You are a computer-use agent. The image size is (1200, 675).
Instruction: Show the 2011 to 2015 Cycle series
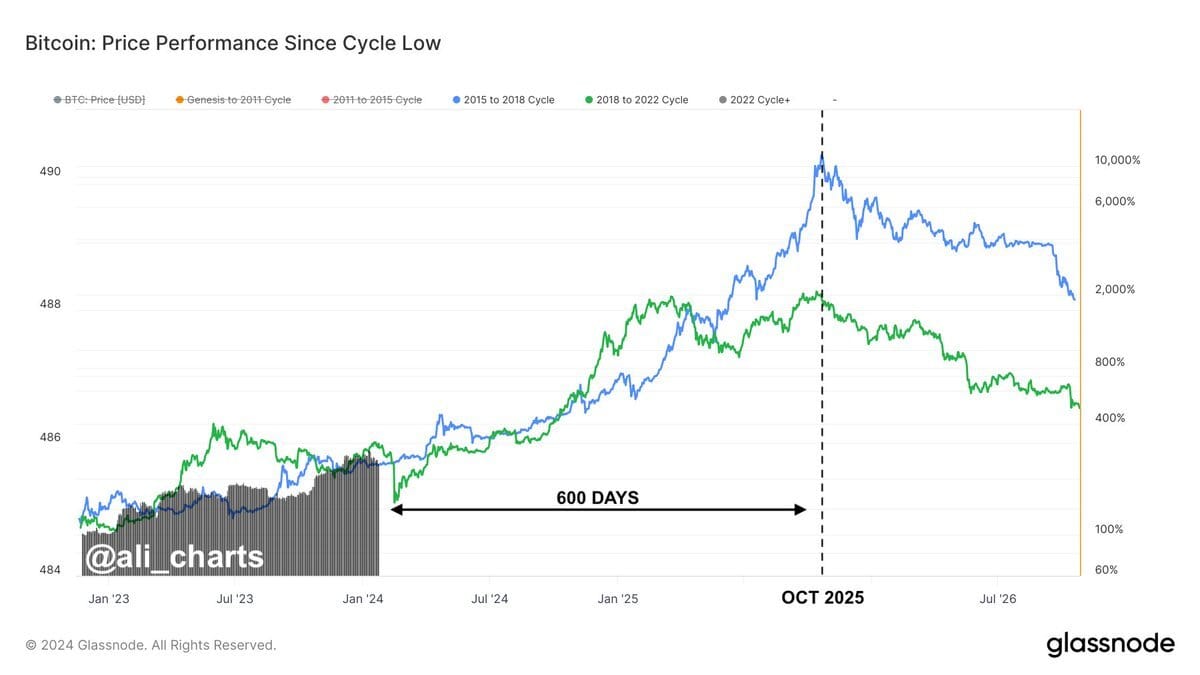371,100
